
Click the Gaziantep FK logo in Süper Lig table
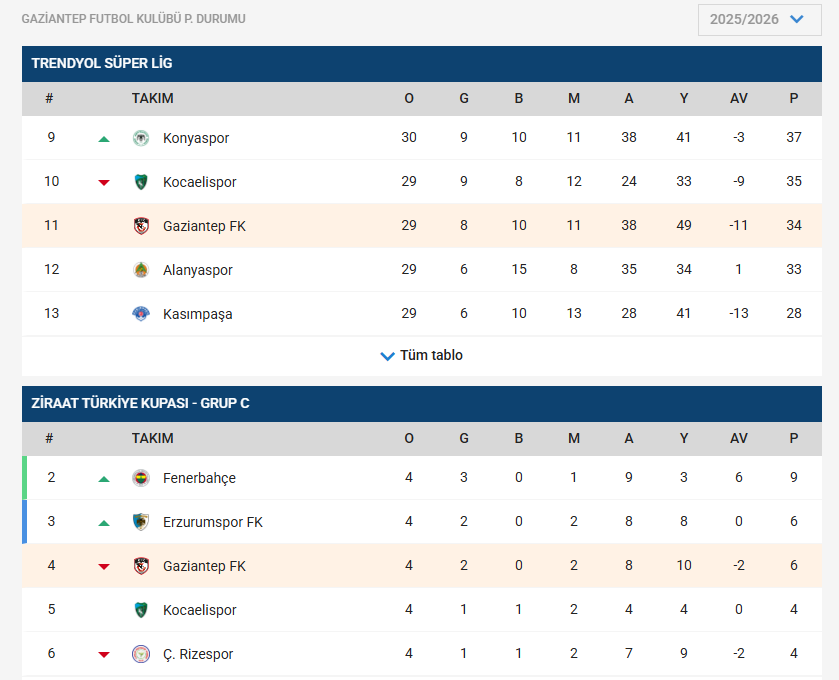point(141,226)
